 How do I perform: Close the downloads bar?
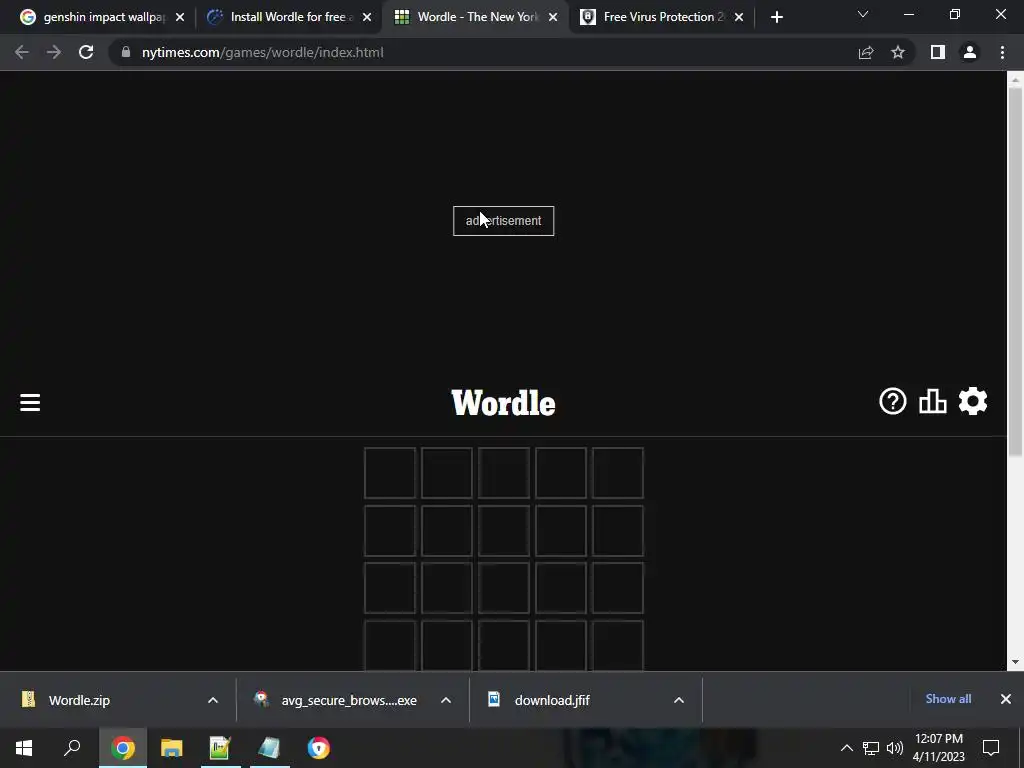pos(1006,699)
